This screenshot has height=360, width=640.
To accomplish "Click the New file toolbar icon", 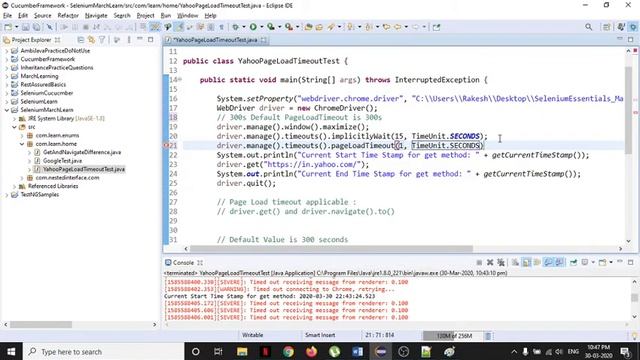I will coord(8,27).
